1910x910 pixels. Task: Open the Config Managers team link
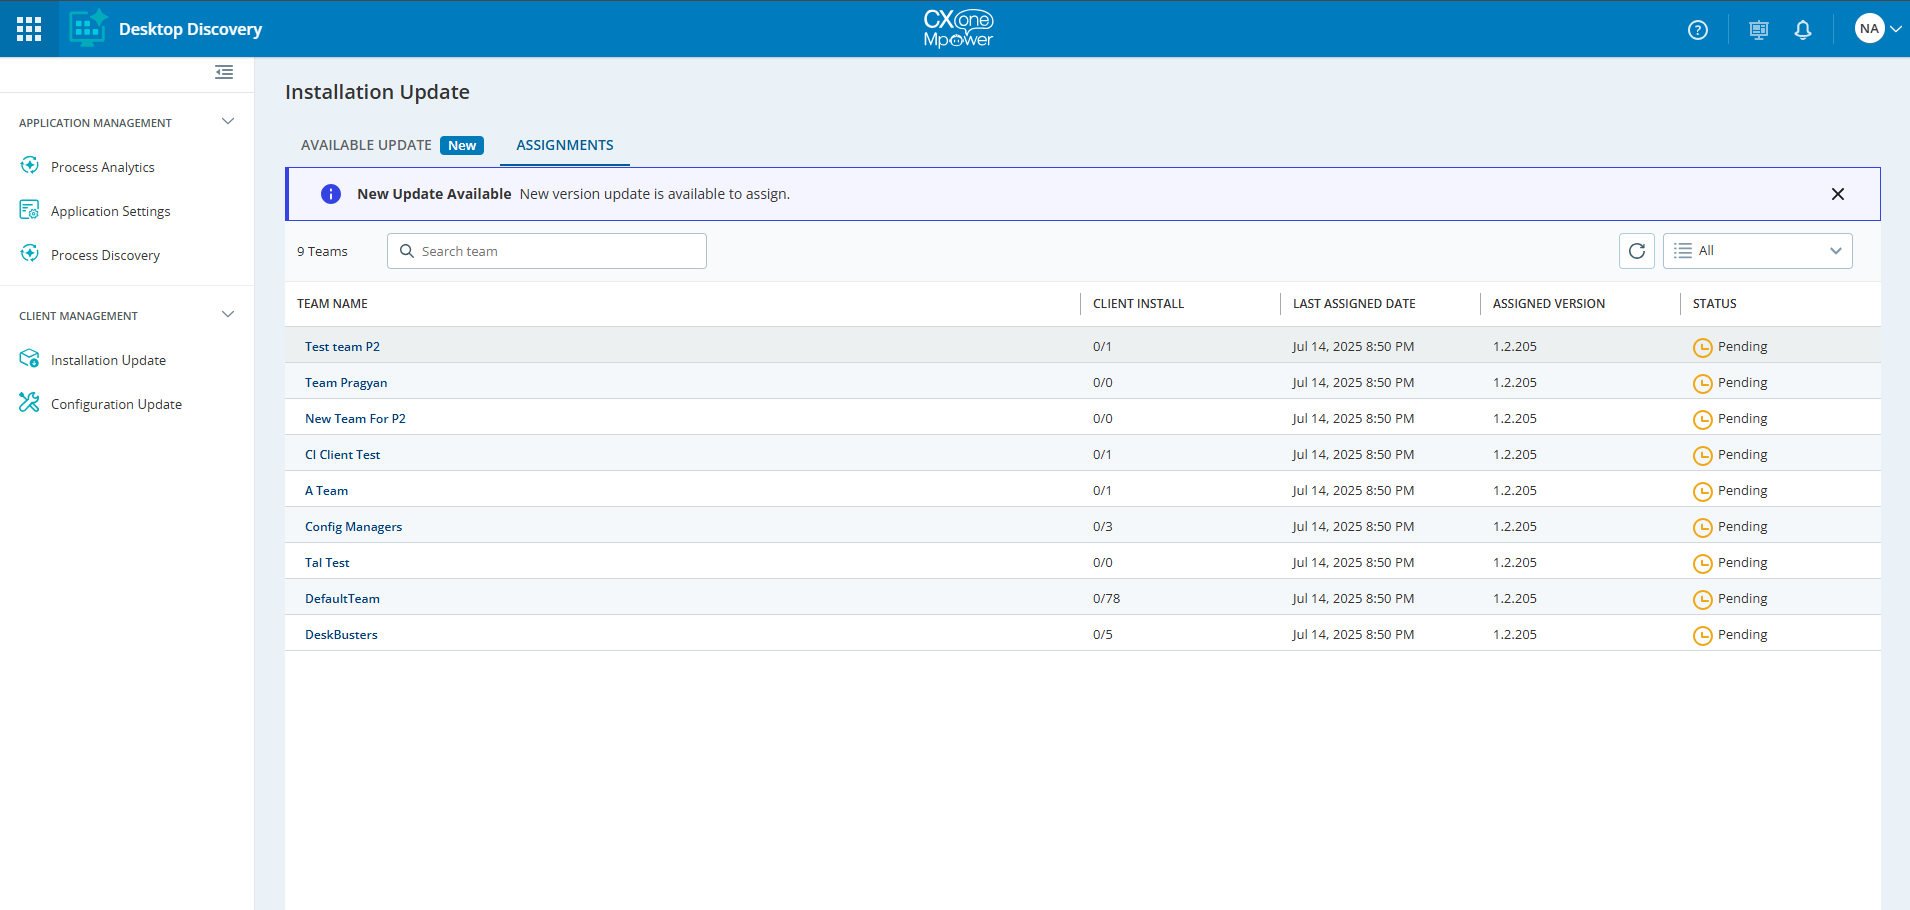(353, 527)
